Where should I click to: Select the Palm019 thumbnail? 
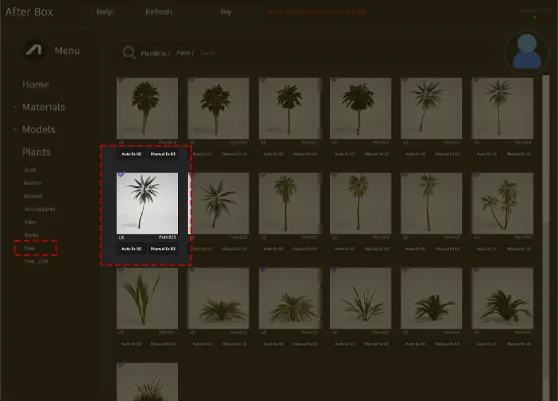pyautogui.click(x=147, y=108)
